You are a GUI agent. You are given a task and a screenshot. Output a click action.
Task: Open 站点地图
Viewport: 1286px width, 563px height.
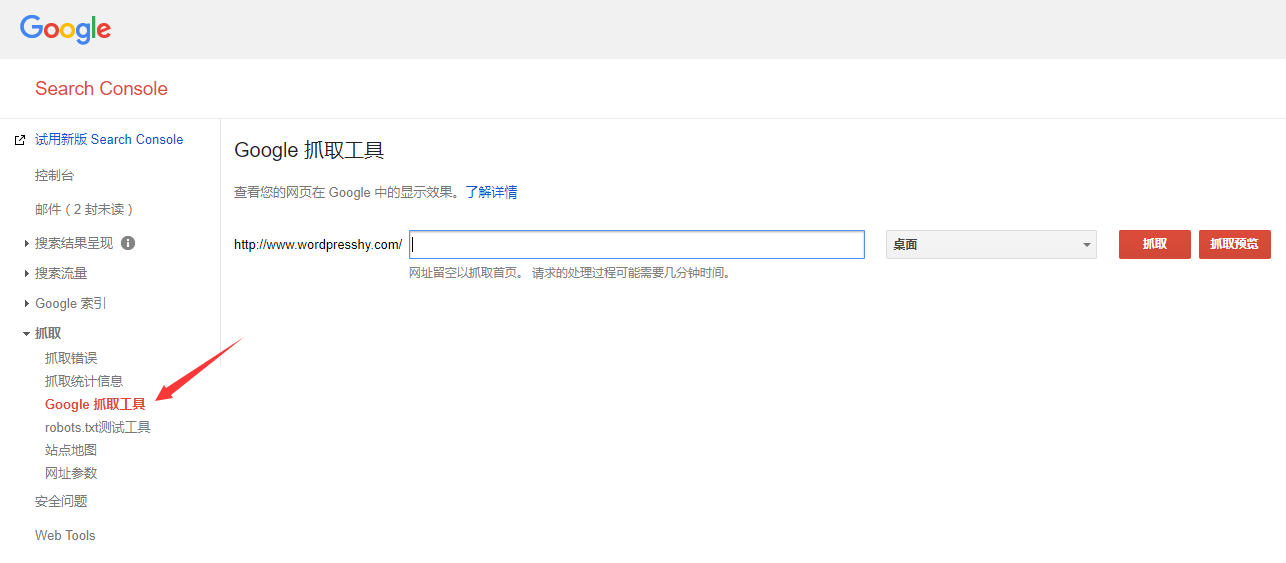71,450
